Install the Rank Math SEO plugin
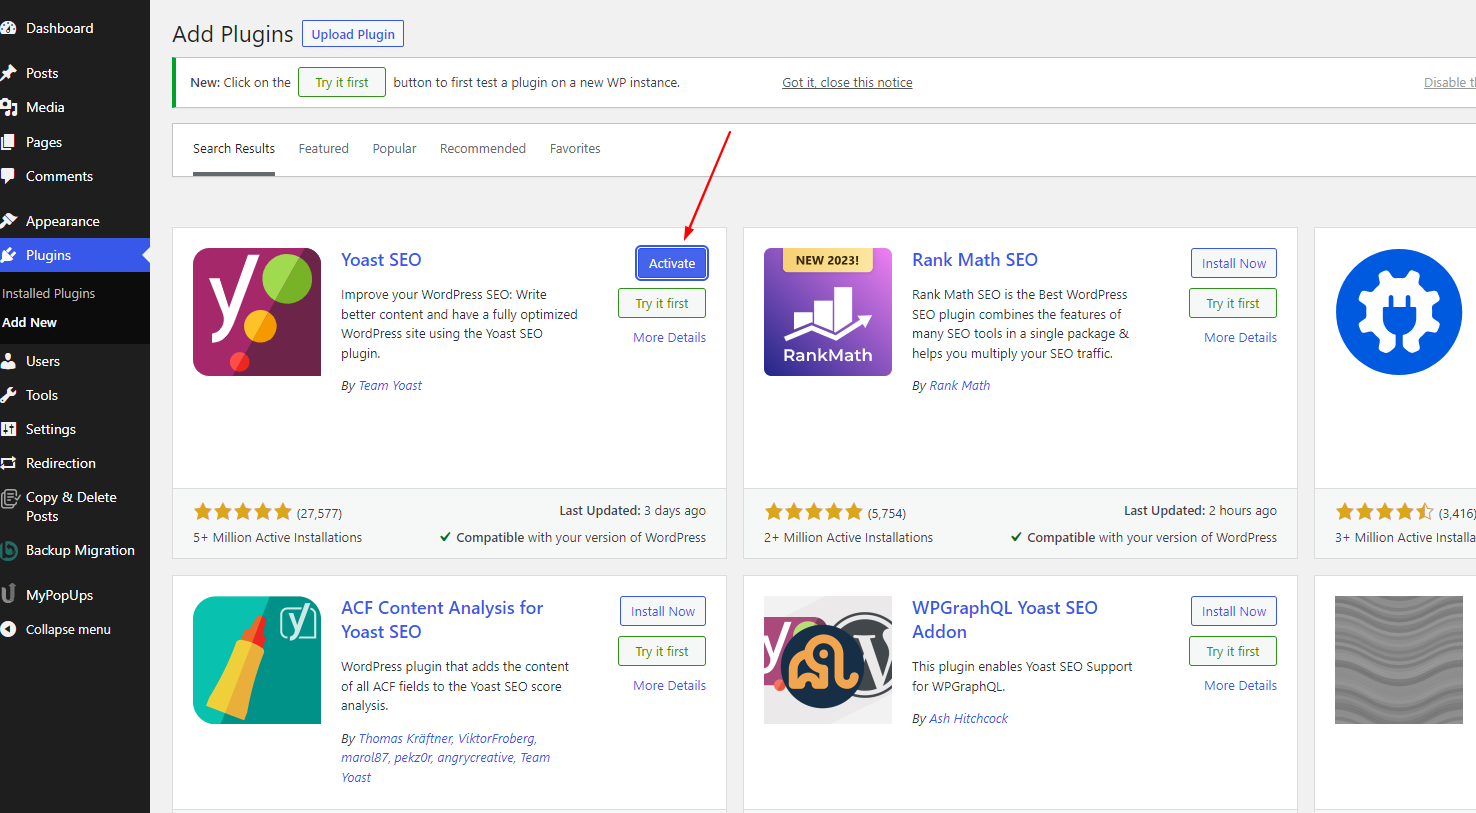 tap(1234, 263)
